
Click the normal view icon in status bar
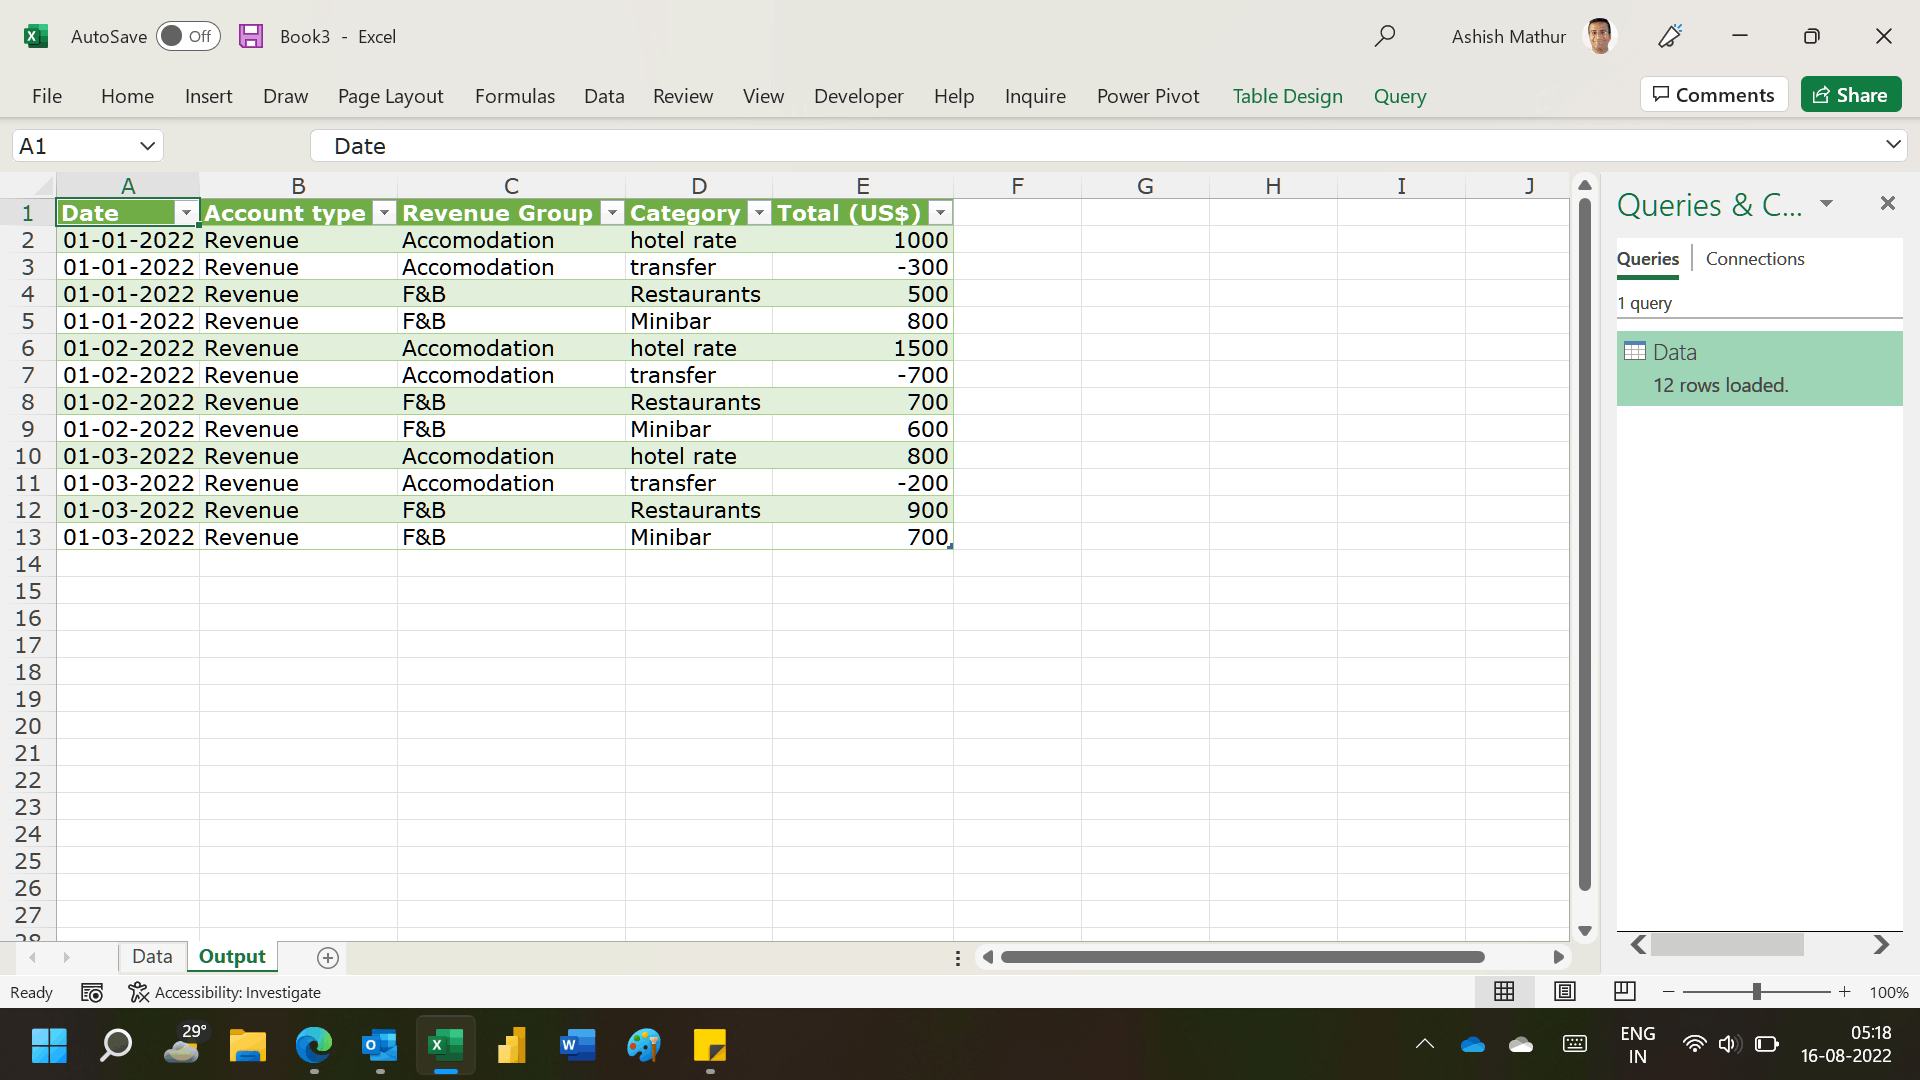pyautogui.click(x=1503, y=992)
